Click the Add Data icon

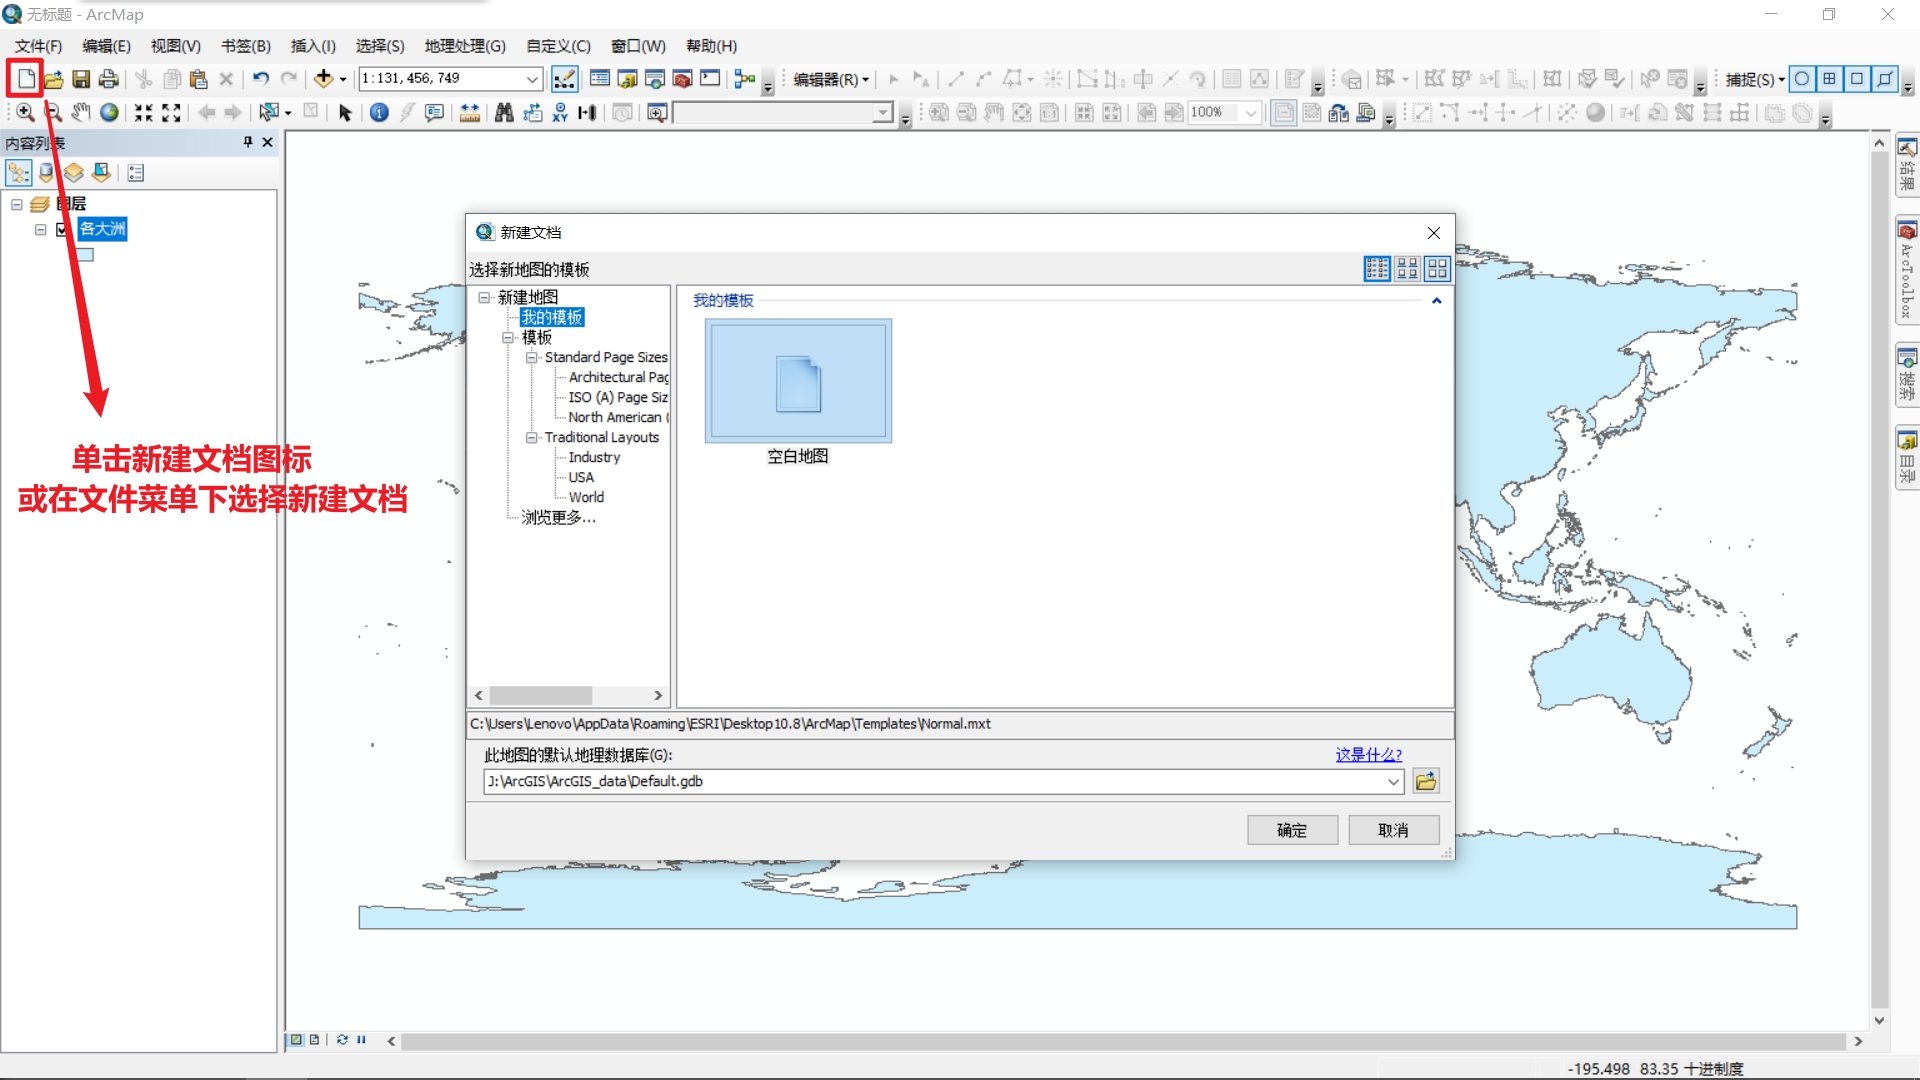coord(323,79)
